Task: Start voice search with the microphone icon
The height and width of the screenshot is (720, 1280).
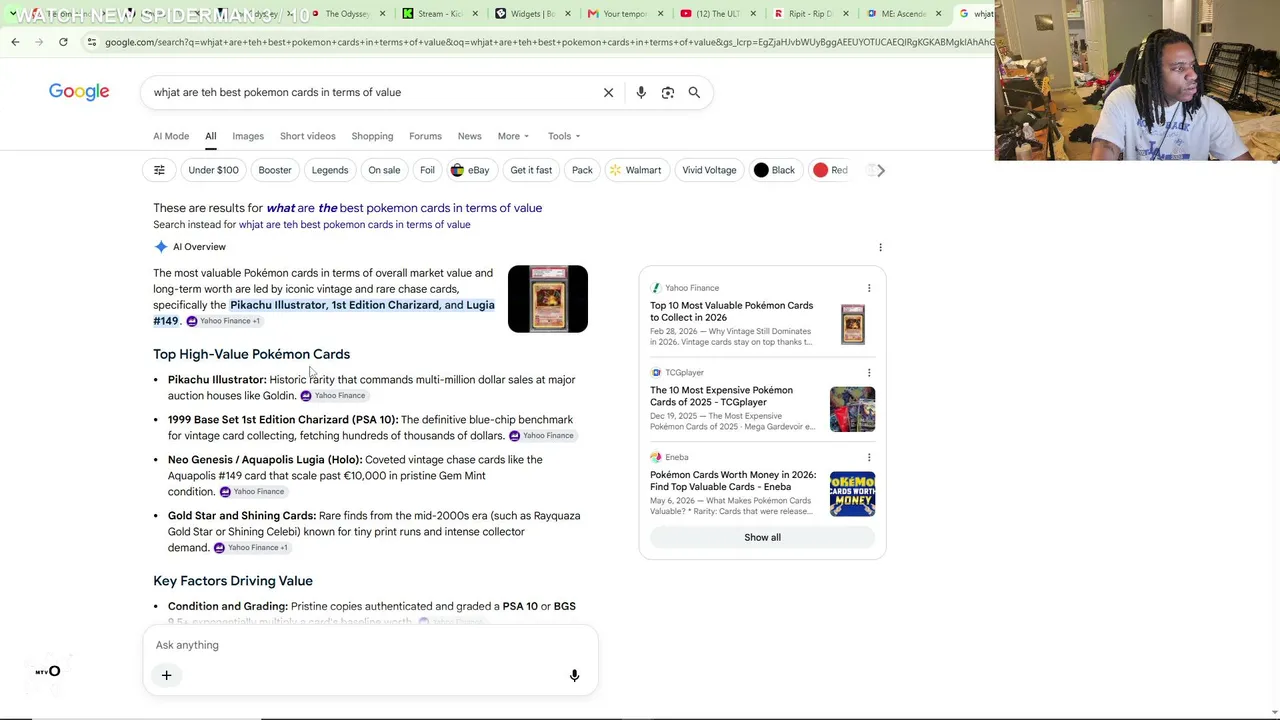Action: [641, 93]
